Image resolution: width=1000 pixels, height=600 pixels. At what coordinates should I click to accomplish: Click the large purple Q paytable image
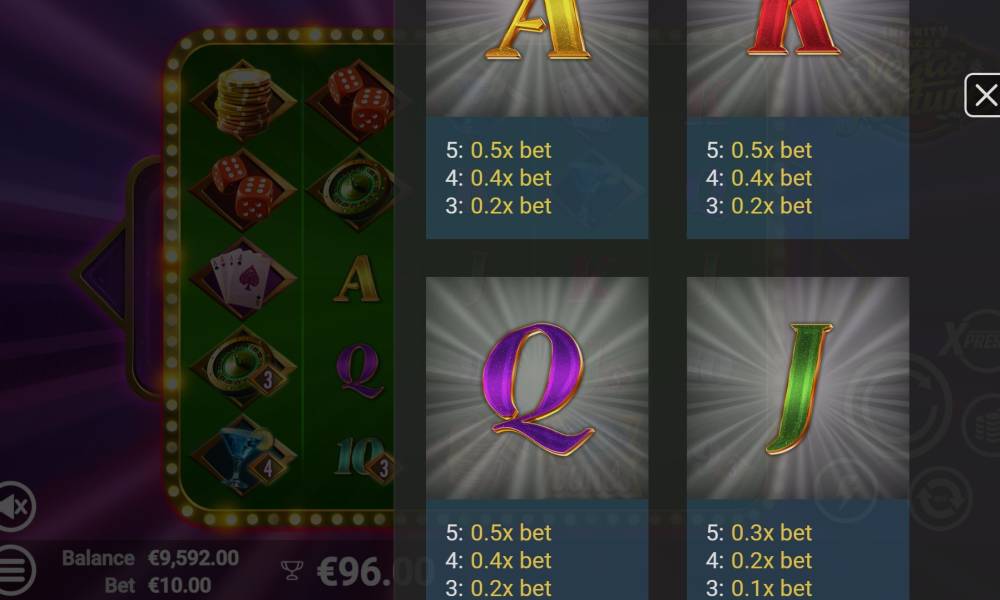point(537,388)
